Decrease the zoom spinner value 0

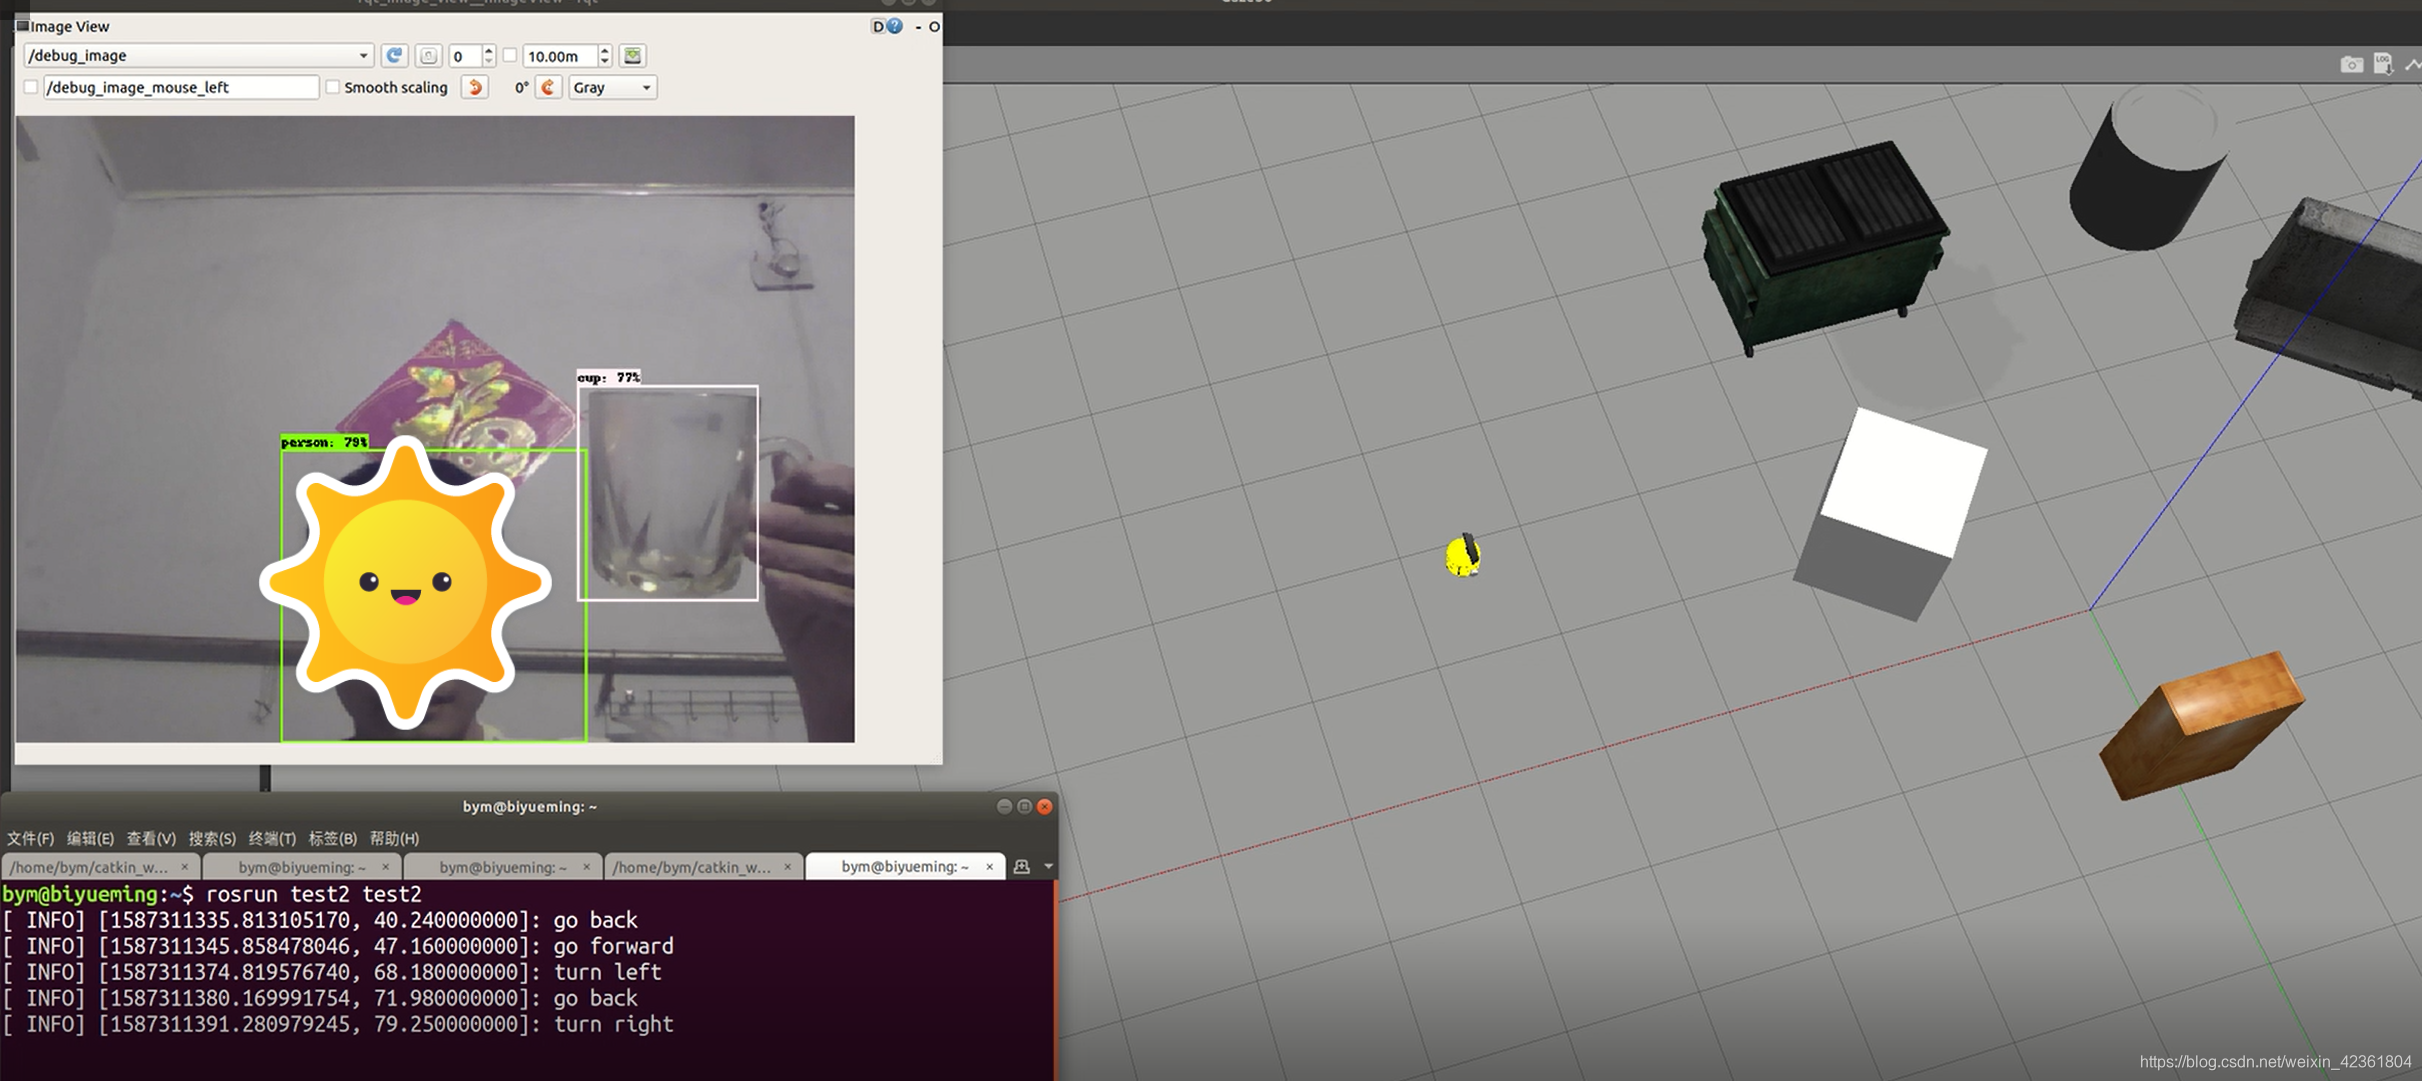coord(488,62)
